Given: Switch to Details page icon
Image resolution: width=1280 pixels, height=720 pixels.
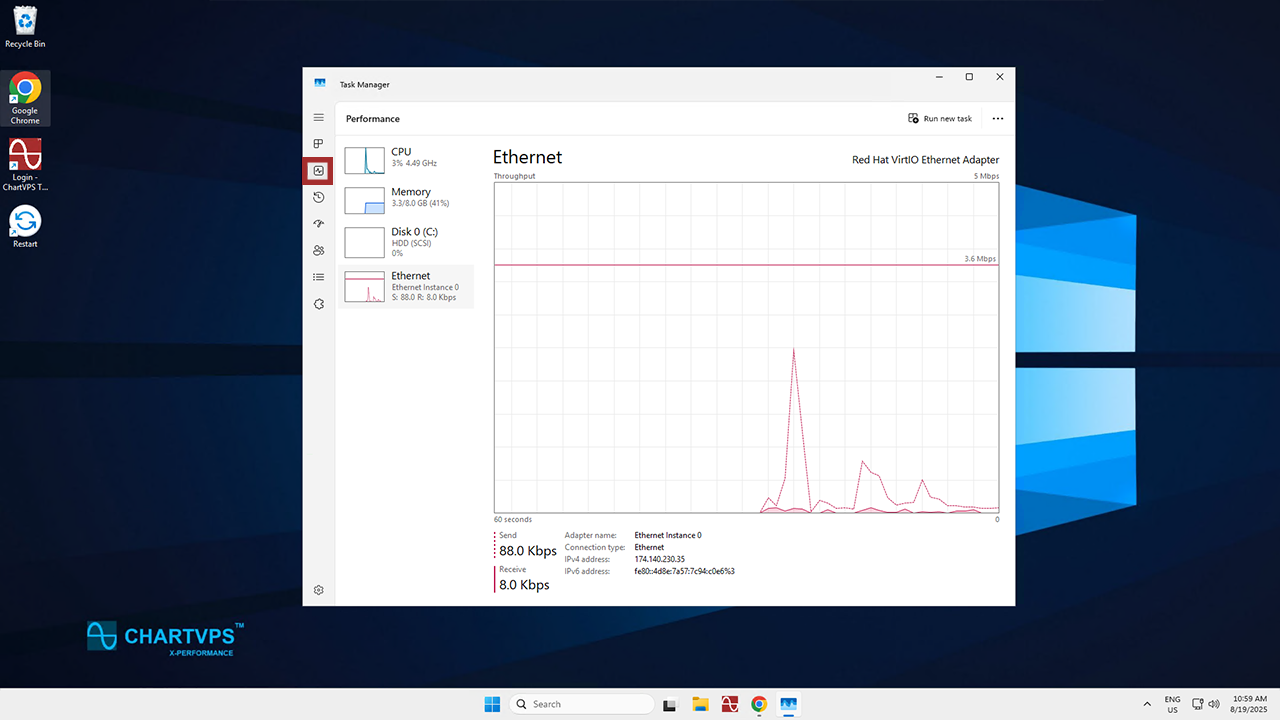Looking at the screenshot, I should click(x=319, y=277).
